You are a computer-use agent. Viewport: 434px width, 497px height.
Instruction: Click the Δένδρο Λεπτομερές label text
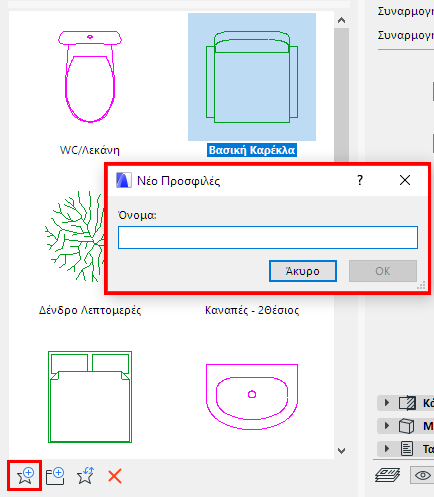pyautogui.click(x=90, y=310)
